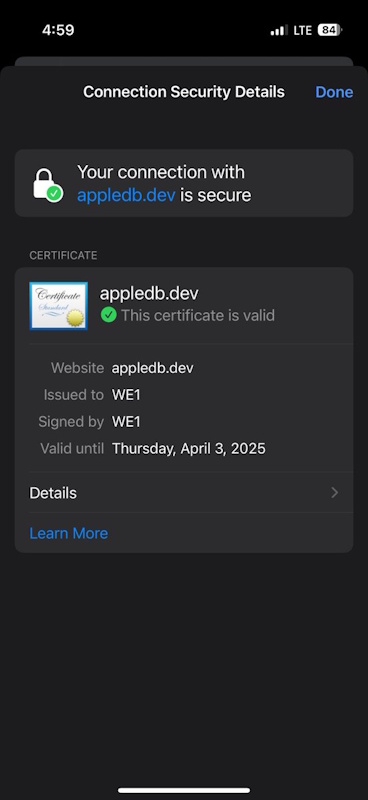Tap the cellular signal bars icon
The width and height of the screenshot is (368, 800).
(x=279, y=31)
